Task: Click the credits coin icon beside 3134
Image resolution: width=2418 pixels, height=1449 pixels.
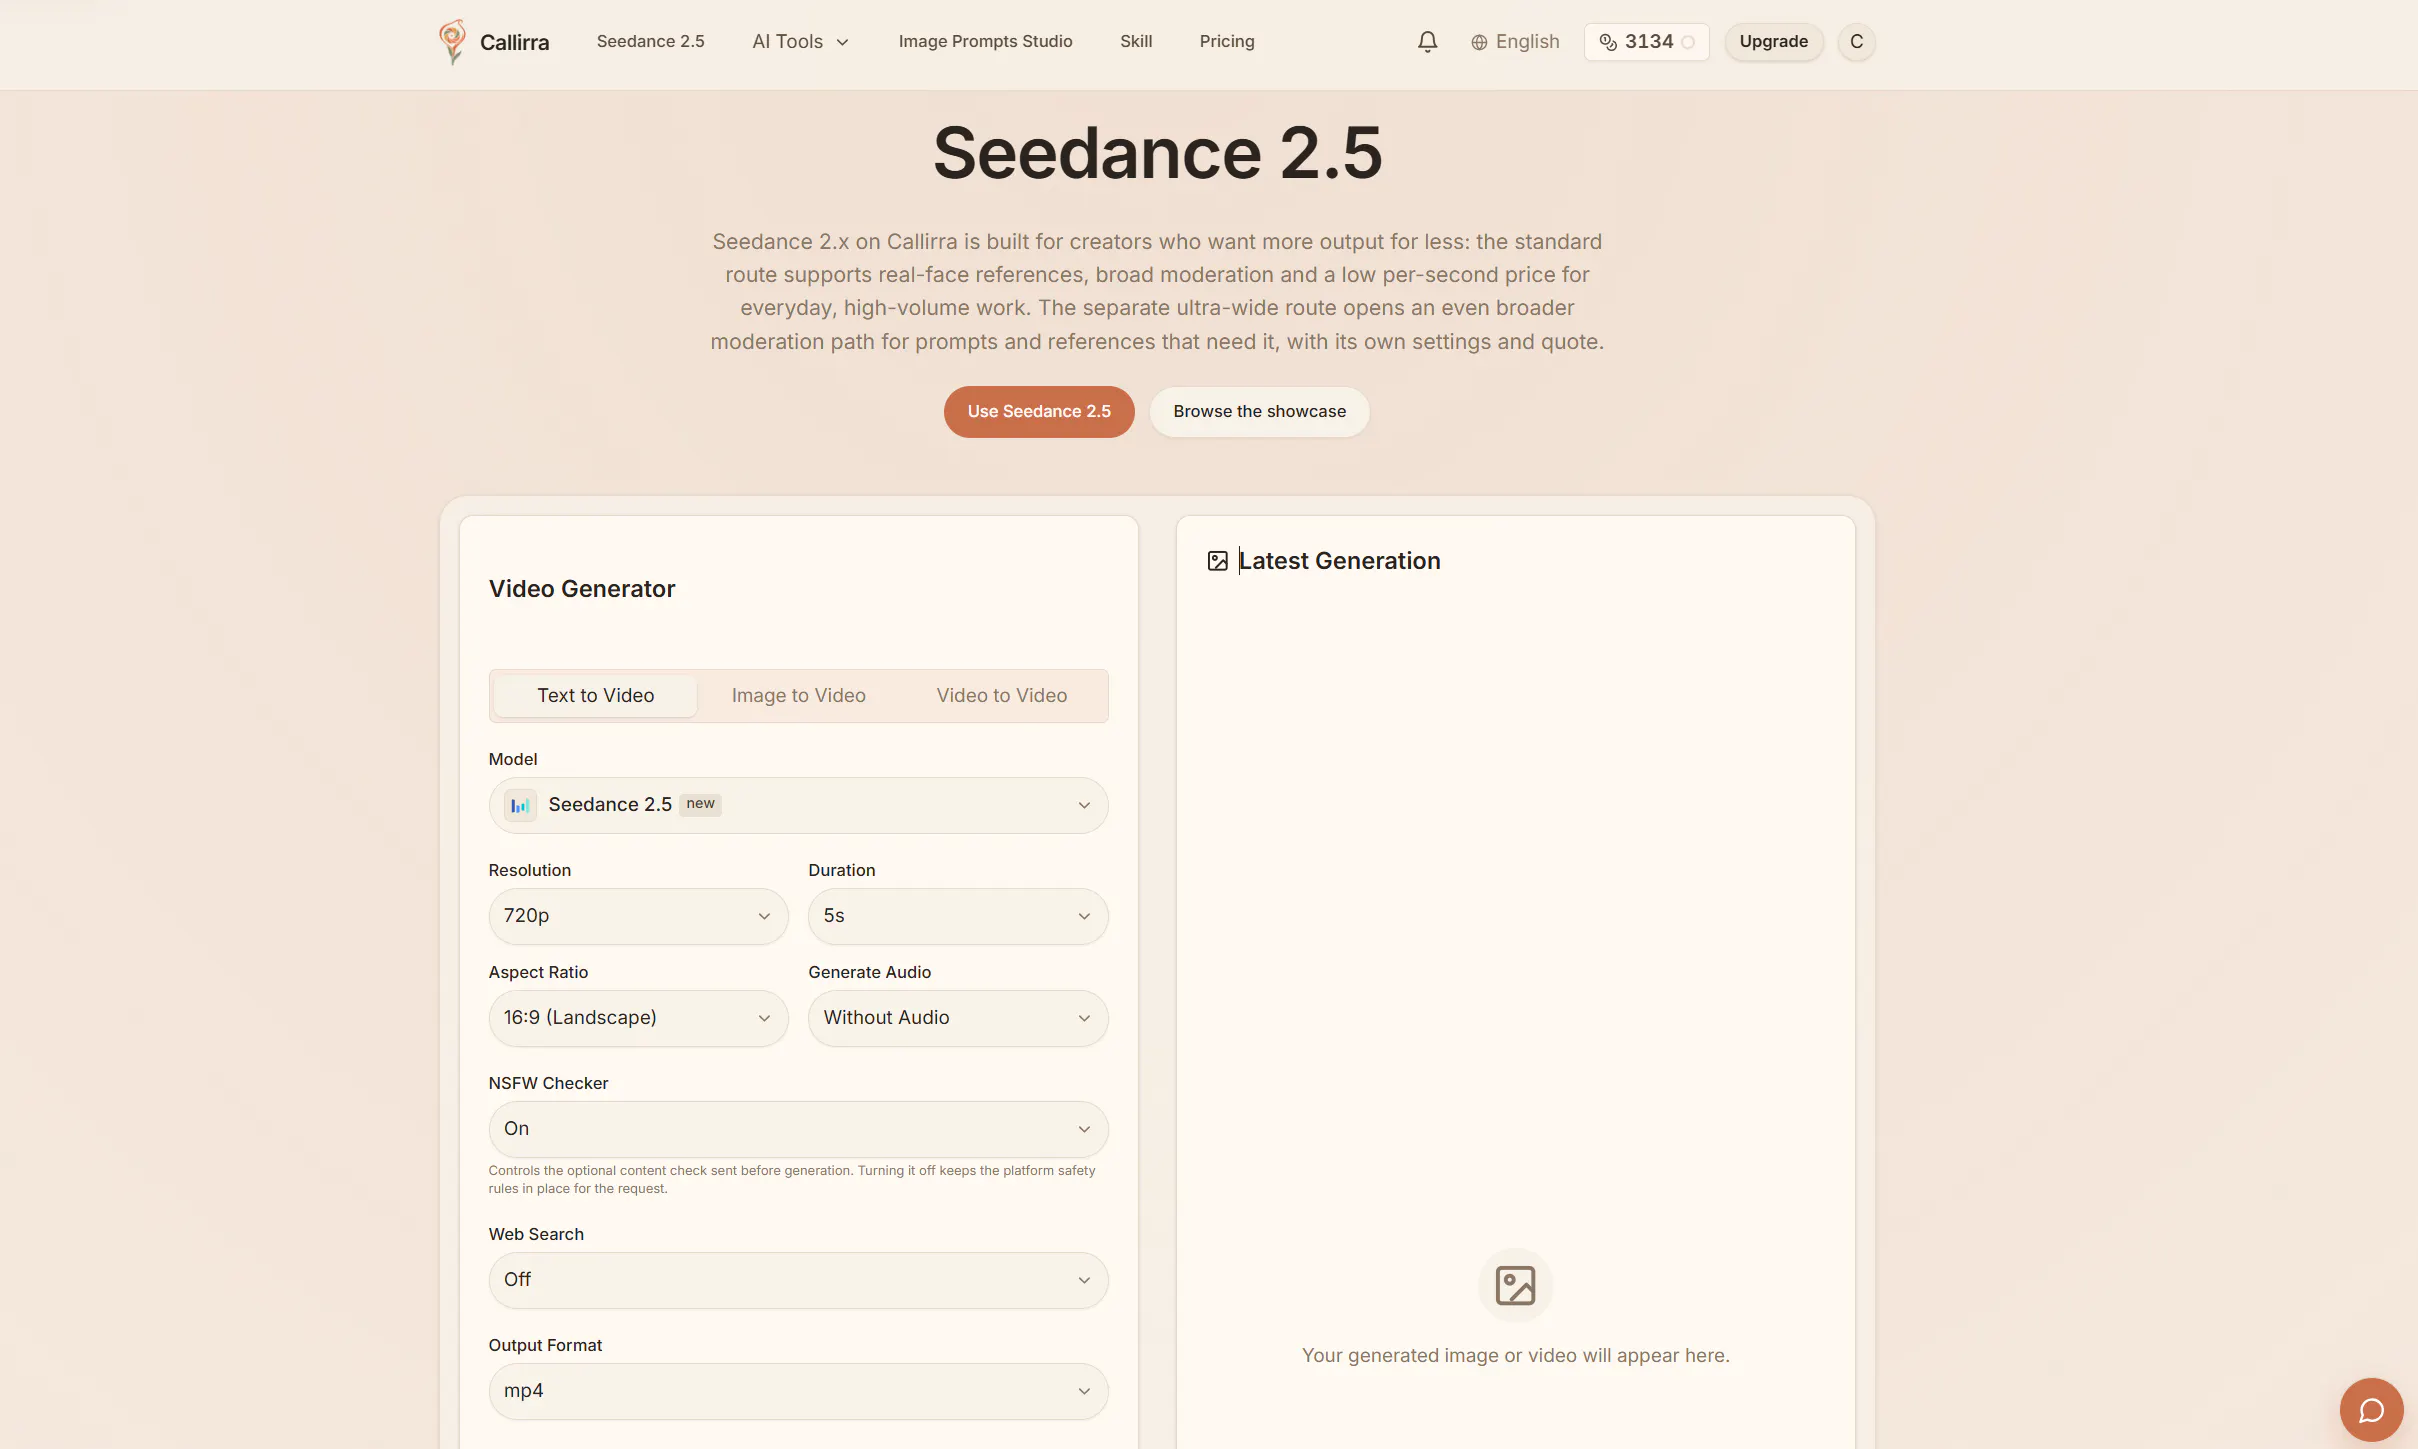Action: (1608, 42)
